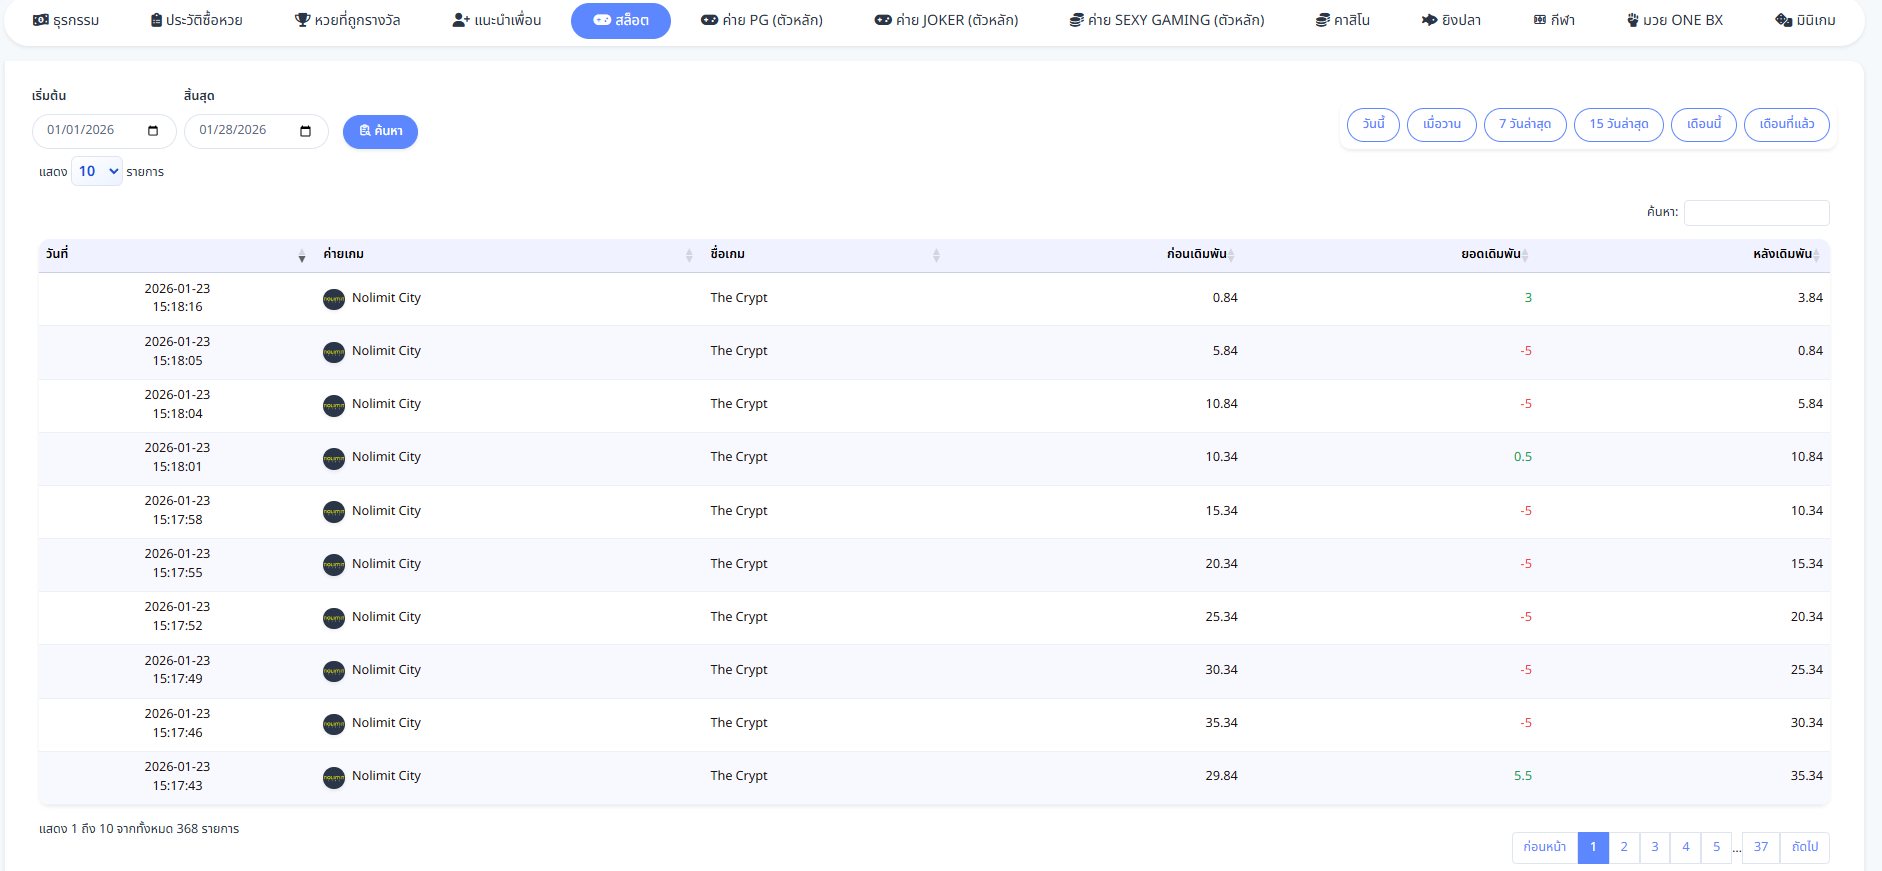Filter by 7 วันล่าสุด quick range
The height and width of the screenshot is (871, 1882).
(1525, 124)
